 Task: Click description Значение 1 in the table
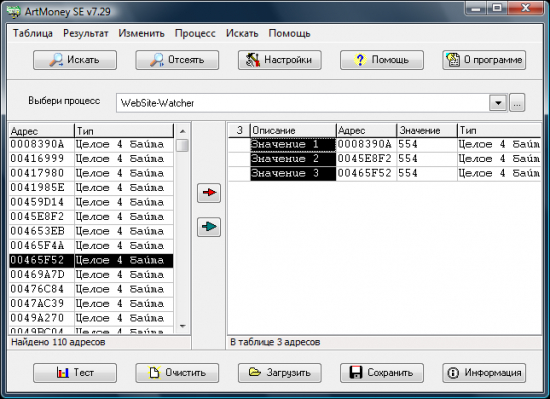[293, 144]
